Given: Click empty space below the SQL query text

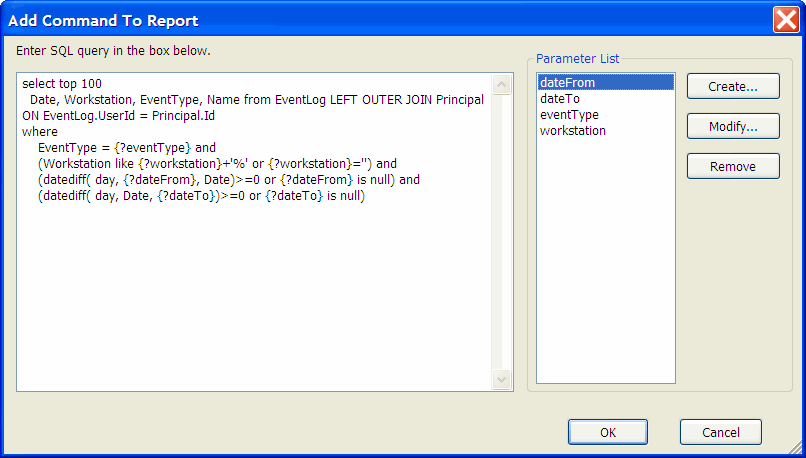Looking at the screenshot, I should (250, 300).
